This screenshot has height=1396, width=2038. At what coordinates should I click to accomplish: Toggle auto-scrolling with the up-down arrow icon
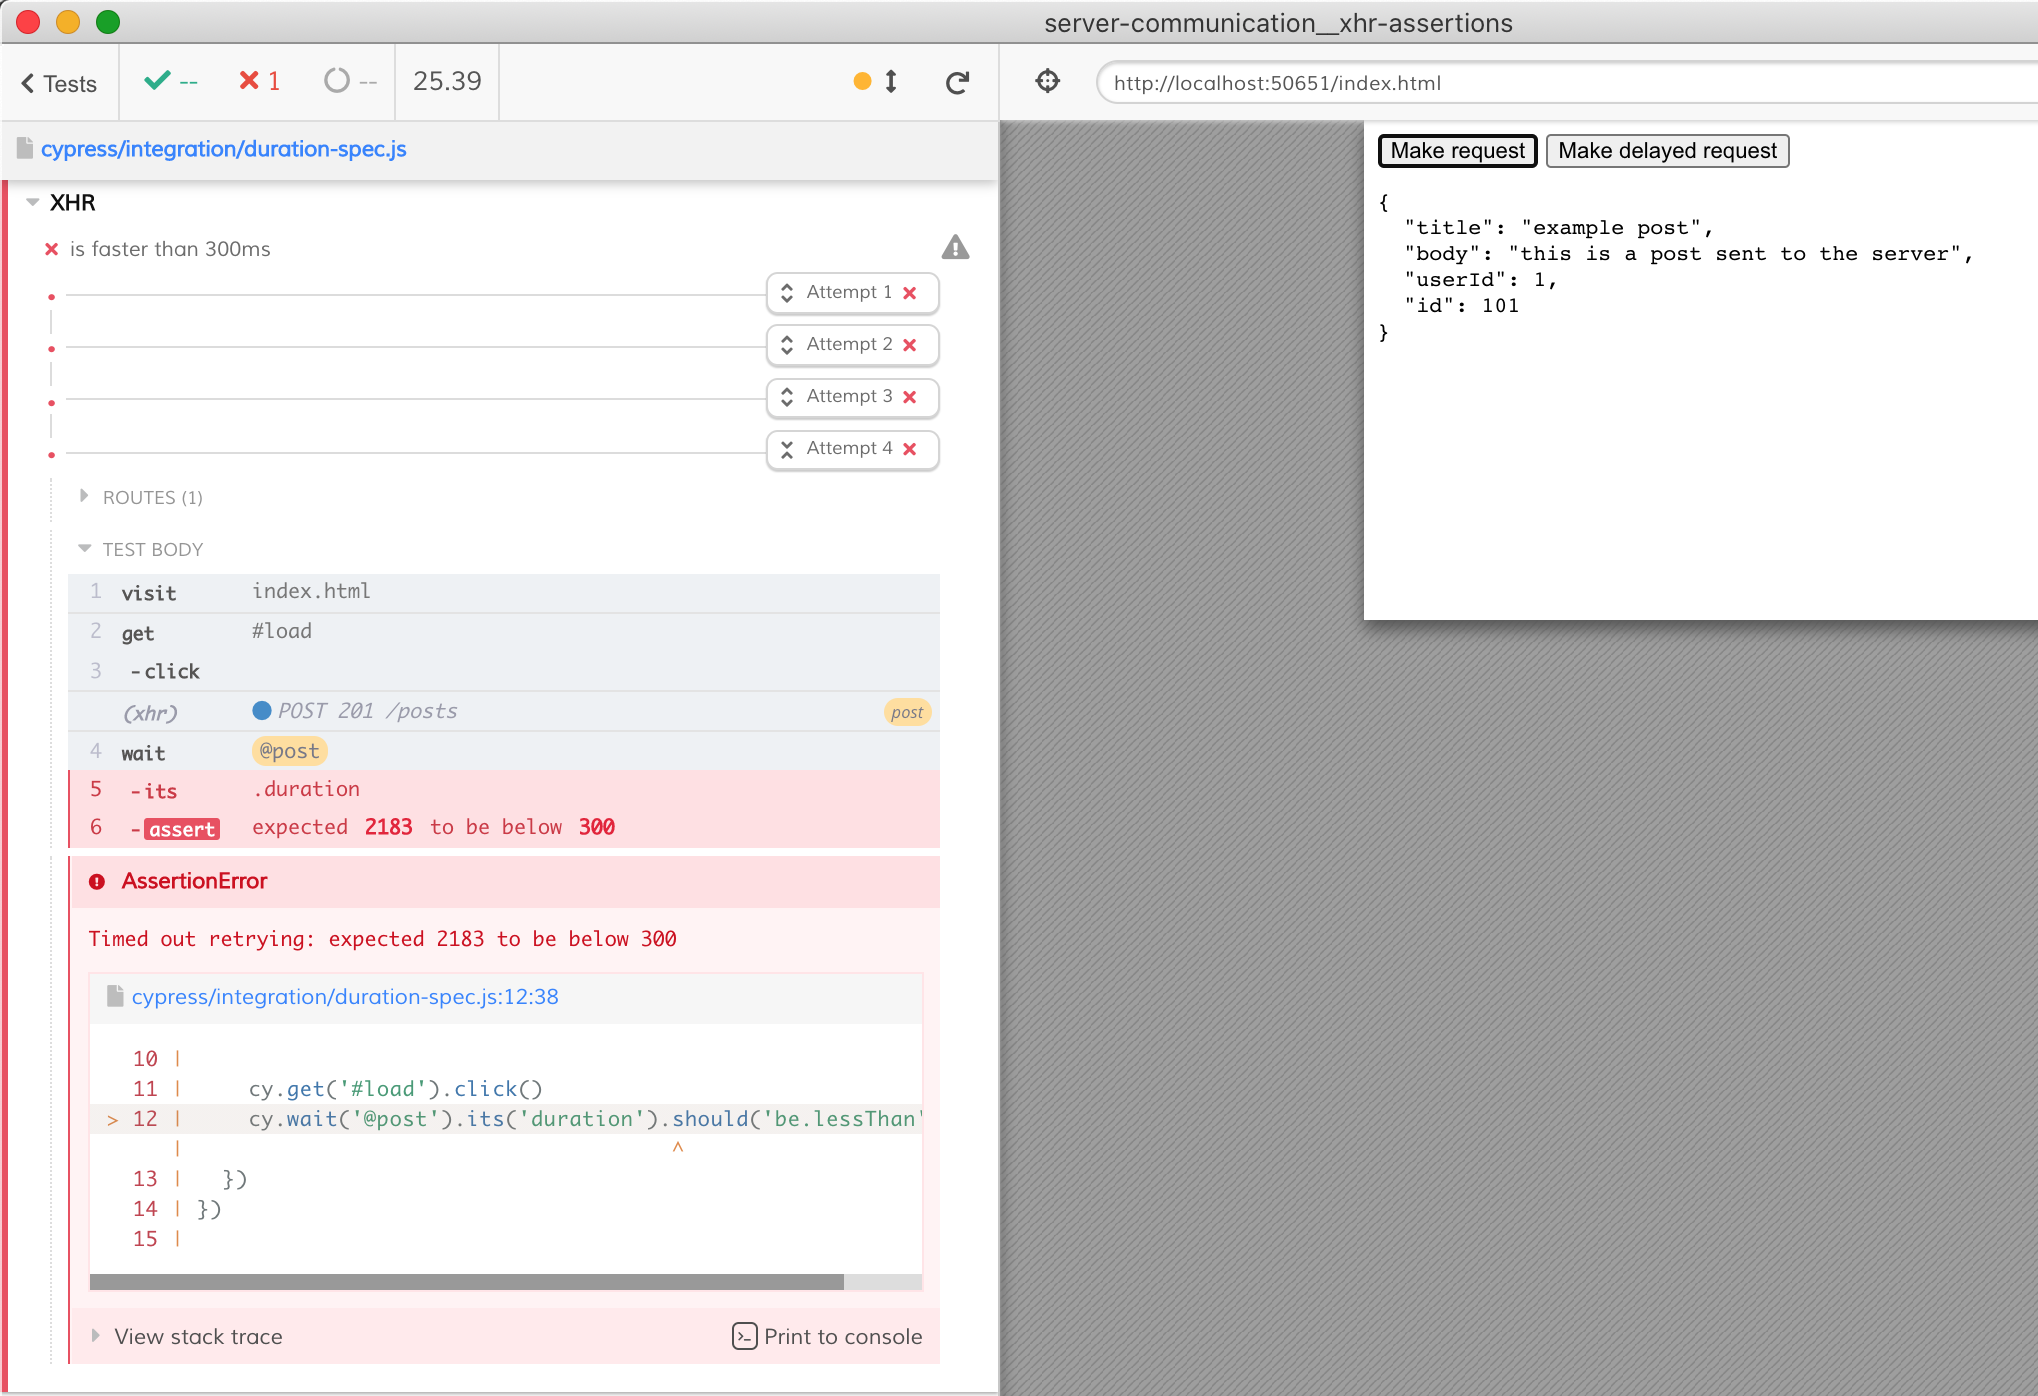coord(891,82)
